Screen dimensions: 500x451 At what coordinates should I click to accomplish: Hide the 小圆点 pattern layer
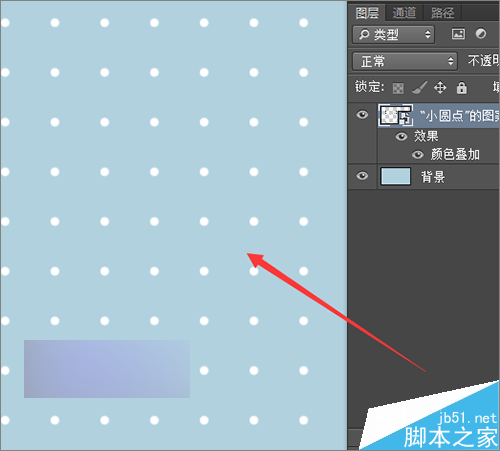tap(362, 115)
